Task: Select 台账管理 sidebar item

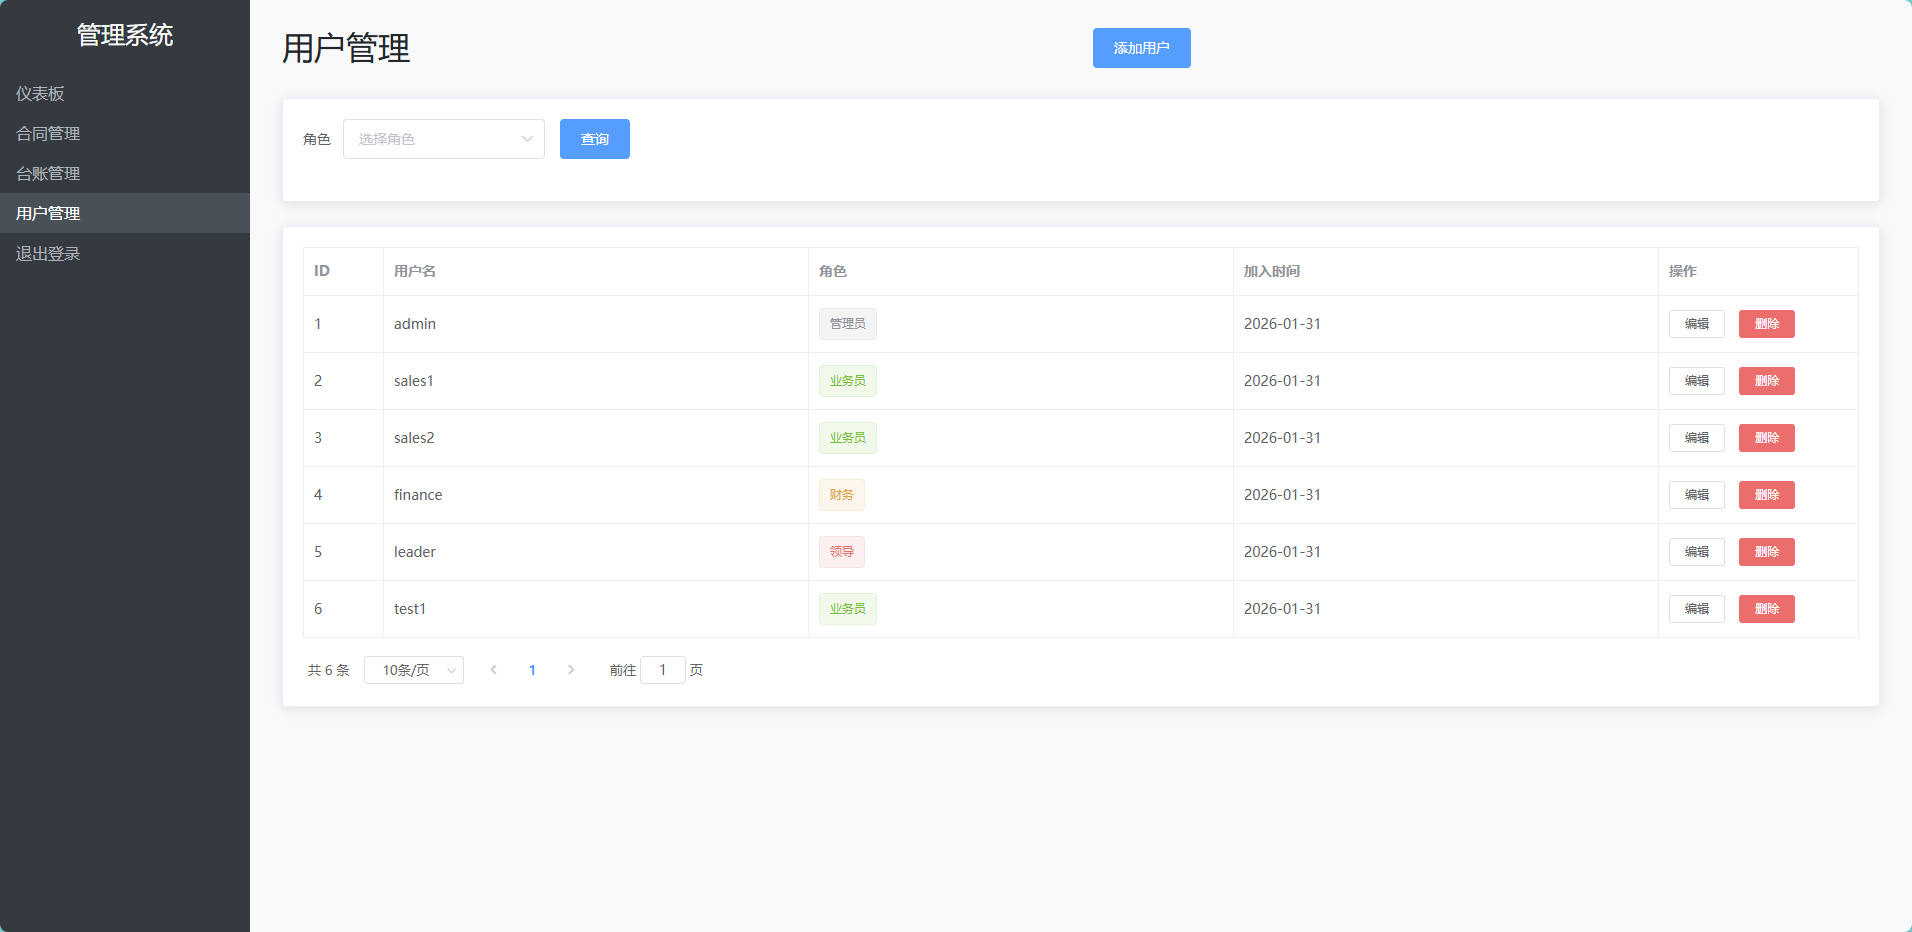Action: (48, 173)
